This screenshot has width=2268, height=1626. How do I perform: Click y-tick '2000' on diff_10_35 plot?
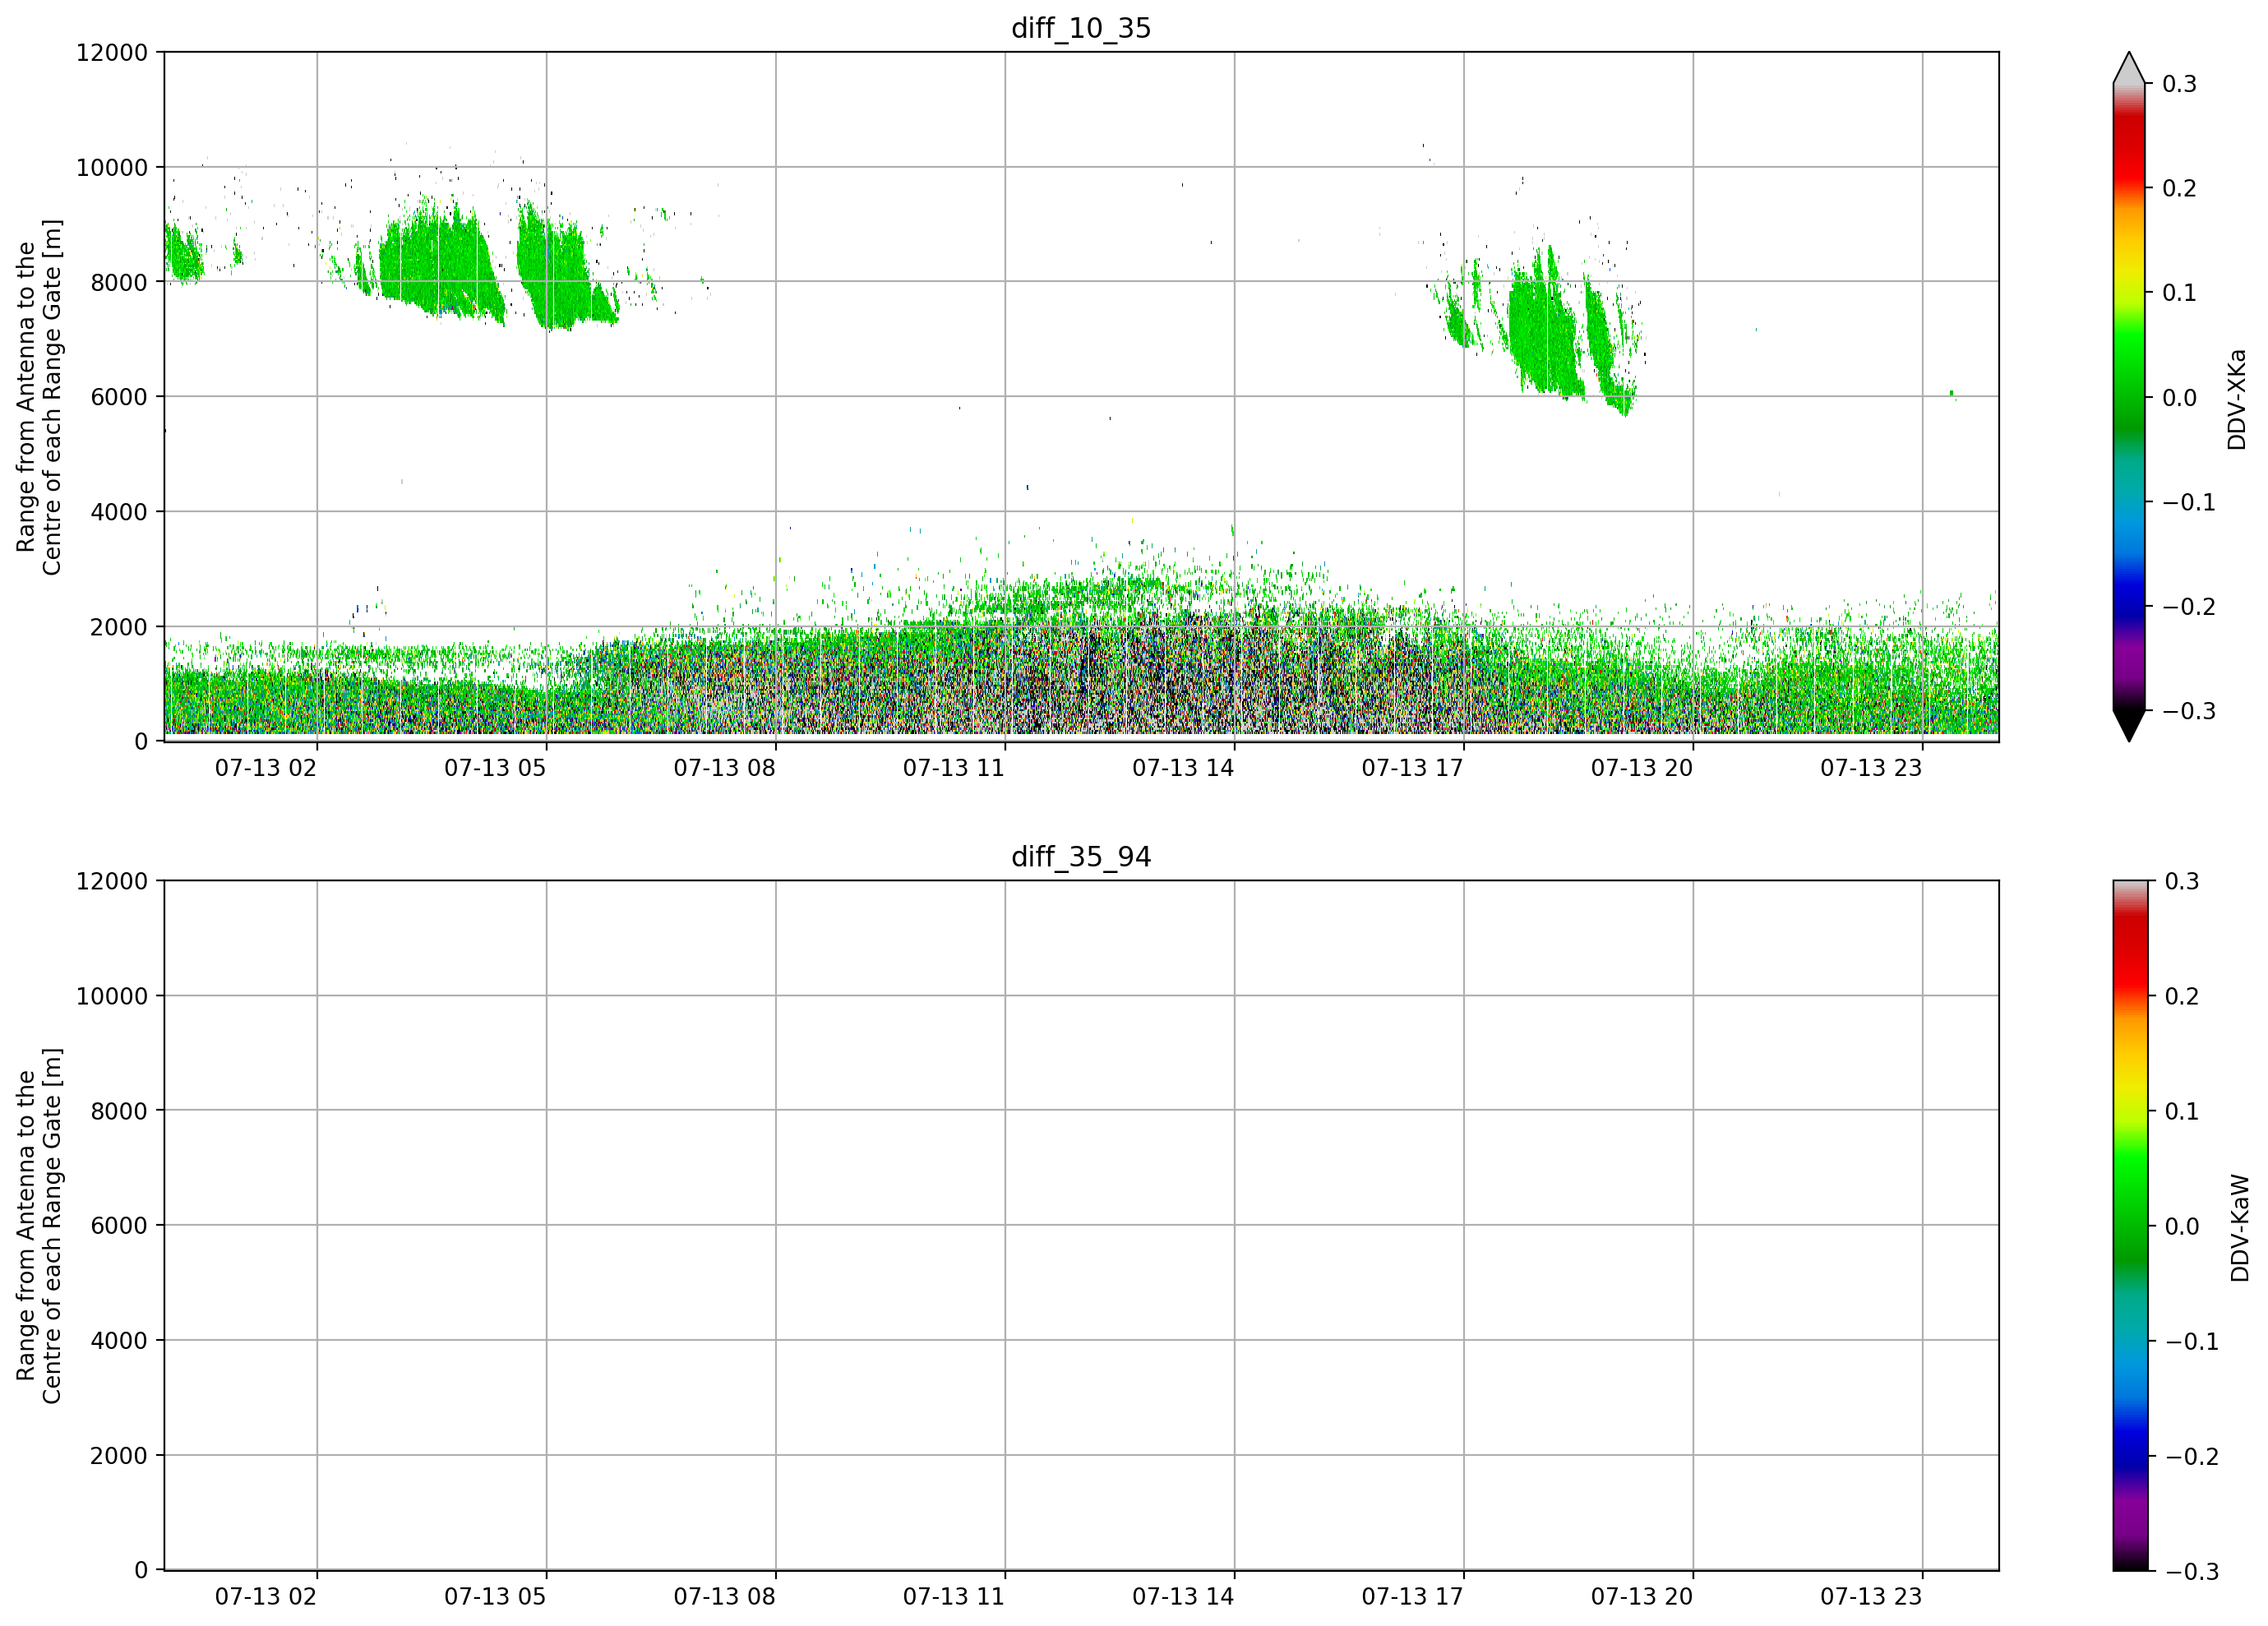(119, 627)
